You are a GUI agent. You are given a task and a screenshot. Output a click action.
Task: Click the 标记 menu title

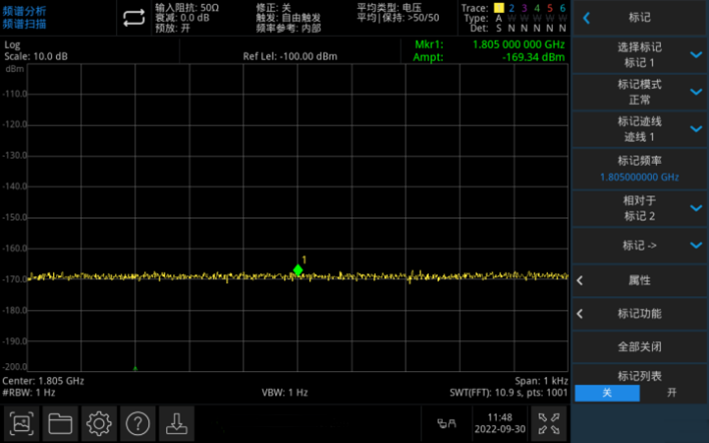(x=639, y=18)
